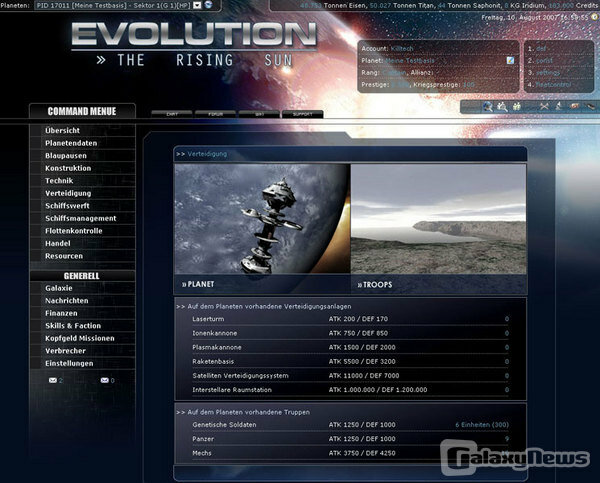This screenshot has height=483, width=600.
Task: Open Kopfgeld Missionen
Action: [x=80, y=338]
